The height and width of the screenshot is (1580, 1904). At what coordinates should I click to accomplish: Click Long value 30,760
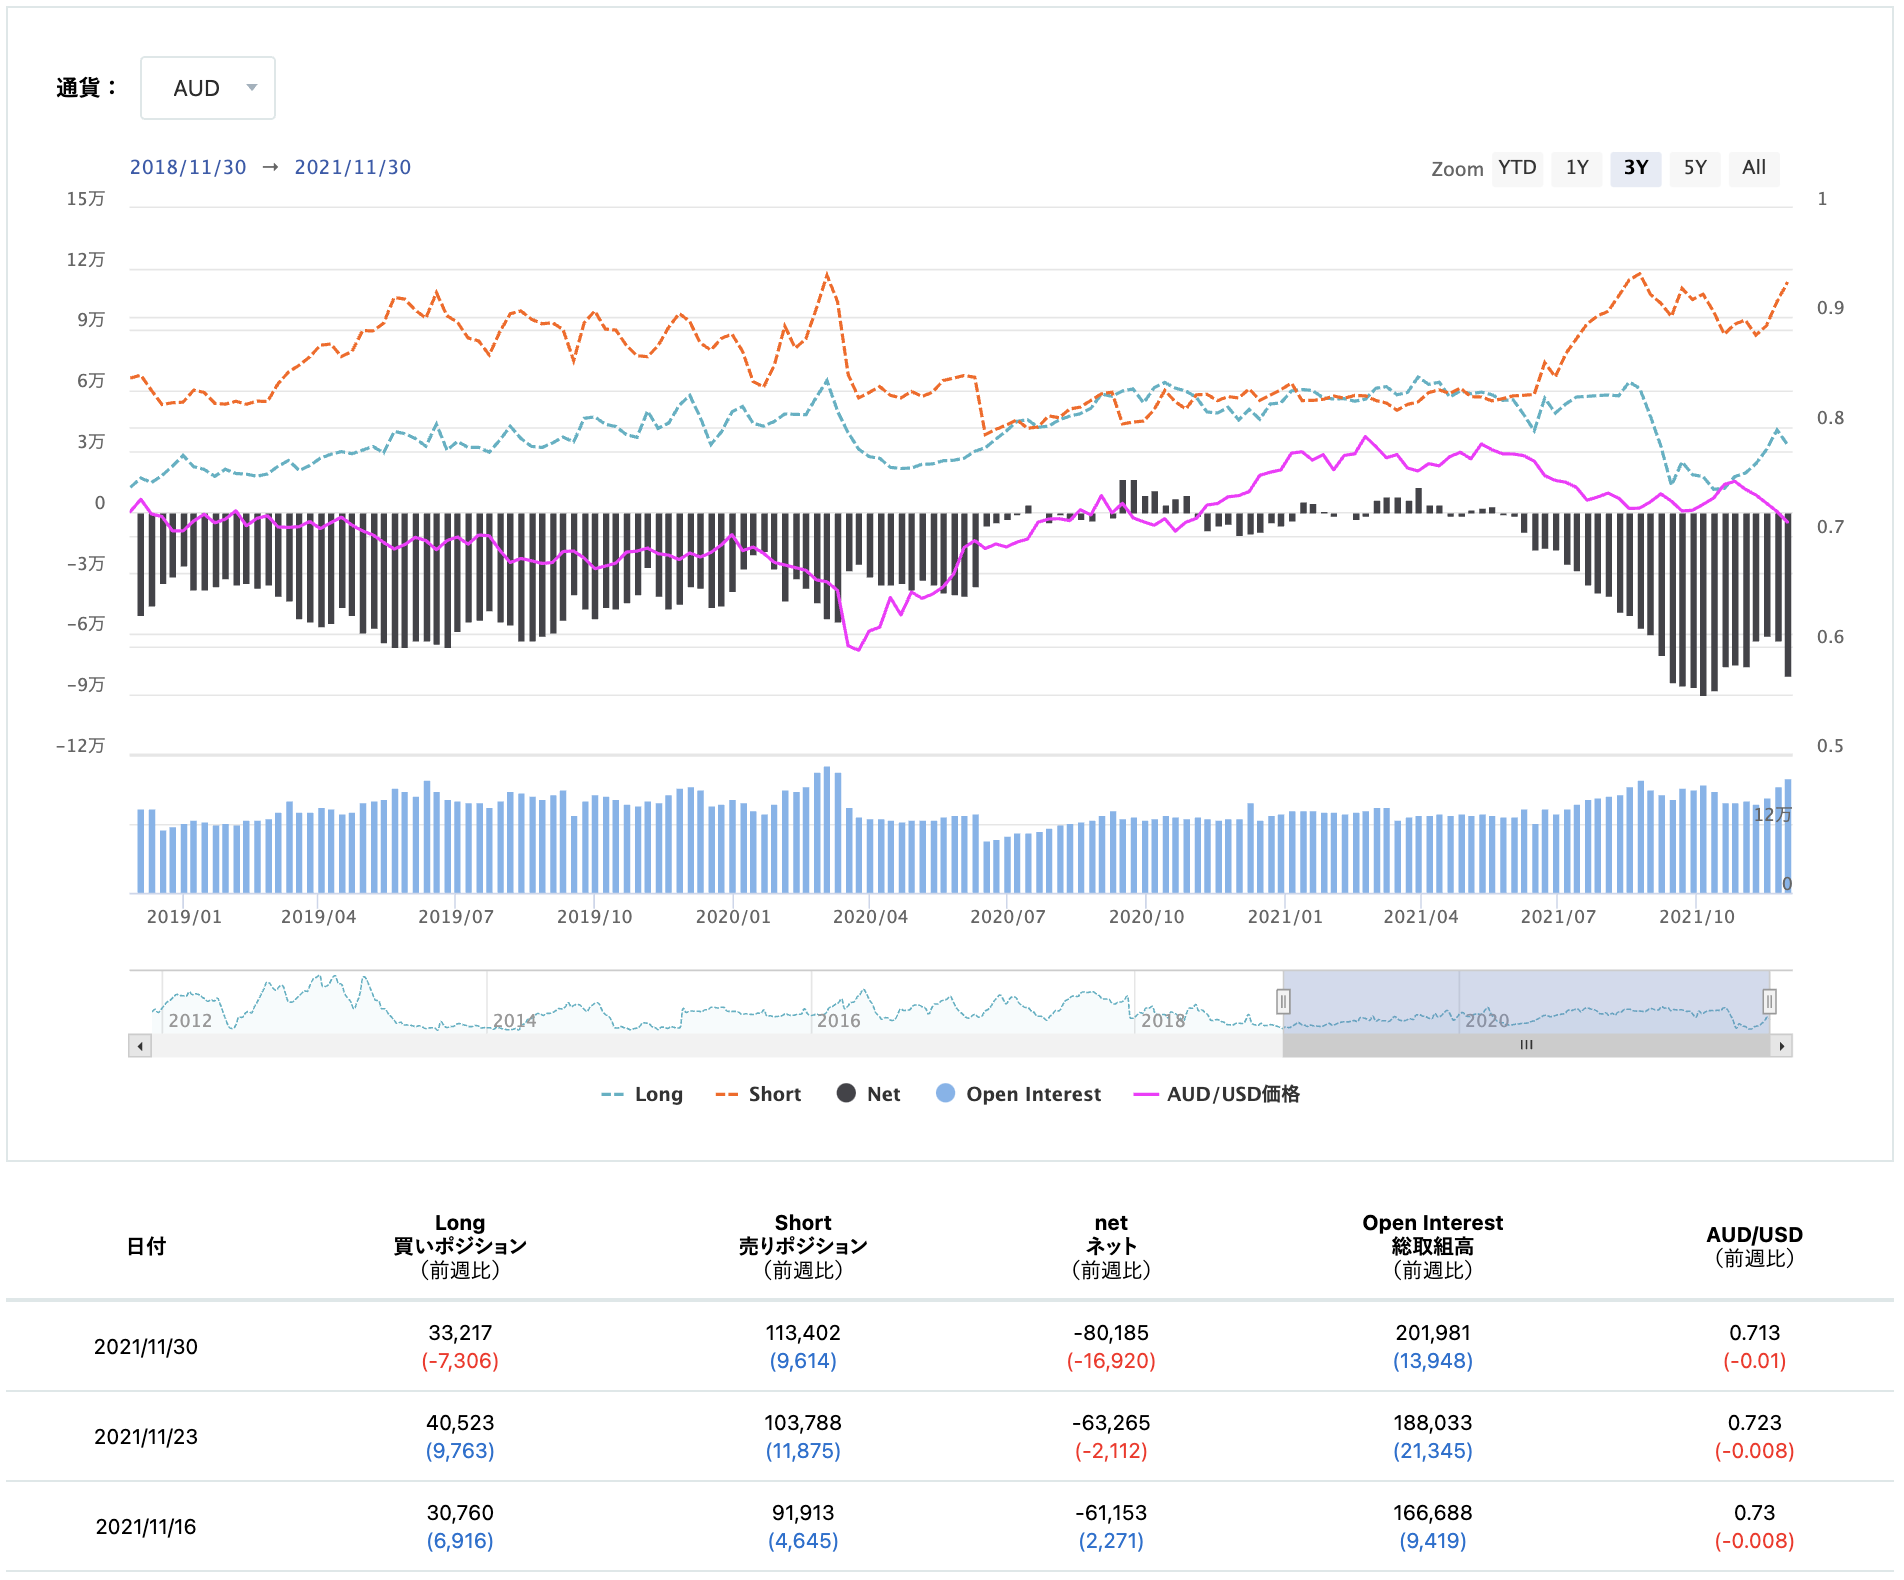(x=460, y=1513)
